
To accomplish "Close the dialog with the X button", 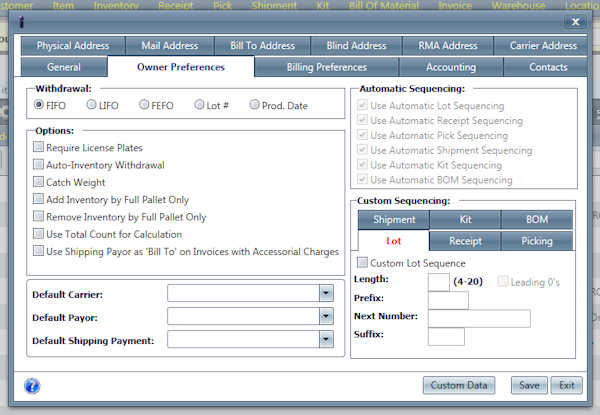I will (574, 20).
